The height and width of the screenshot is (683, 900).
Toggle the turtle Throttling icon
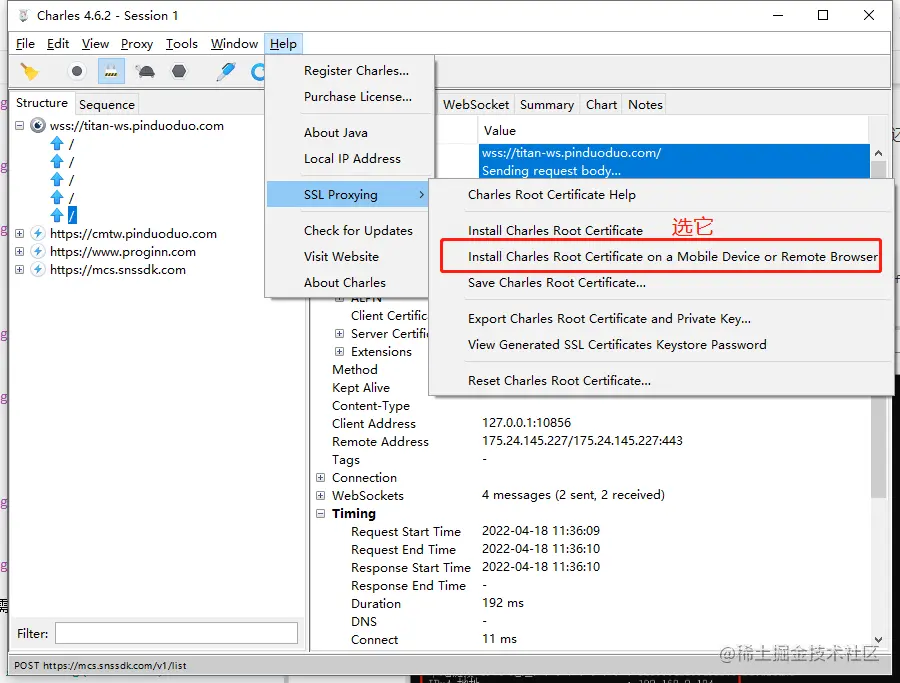click(145, 71)
